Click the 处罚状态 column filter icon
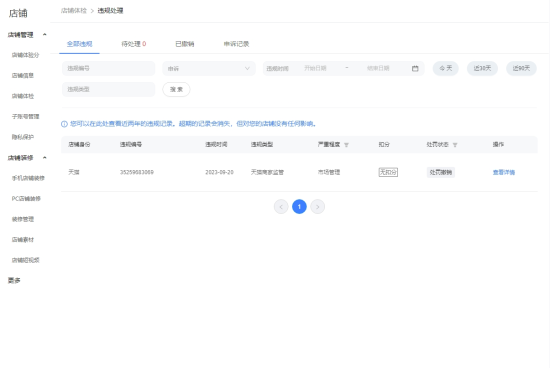 click(455, 145)
